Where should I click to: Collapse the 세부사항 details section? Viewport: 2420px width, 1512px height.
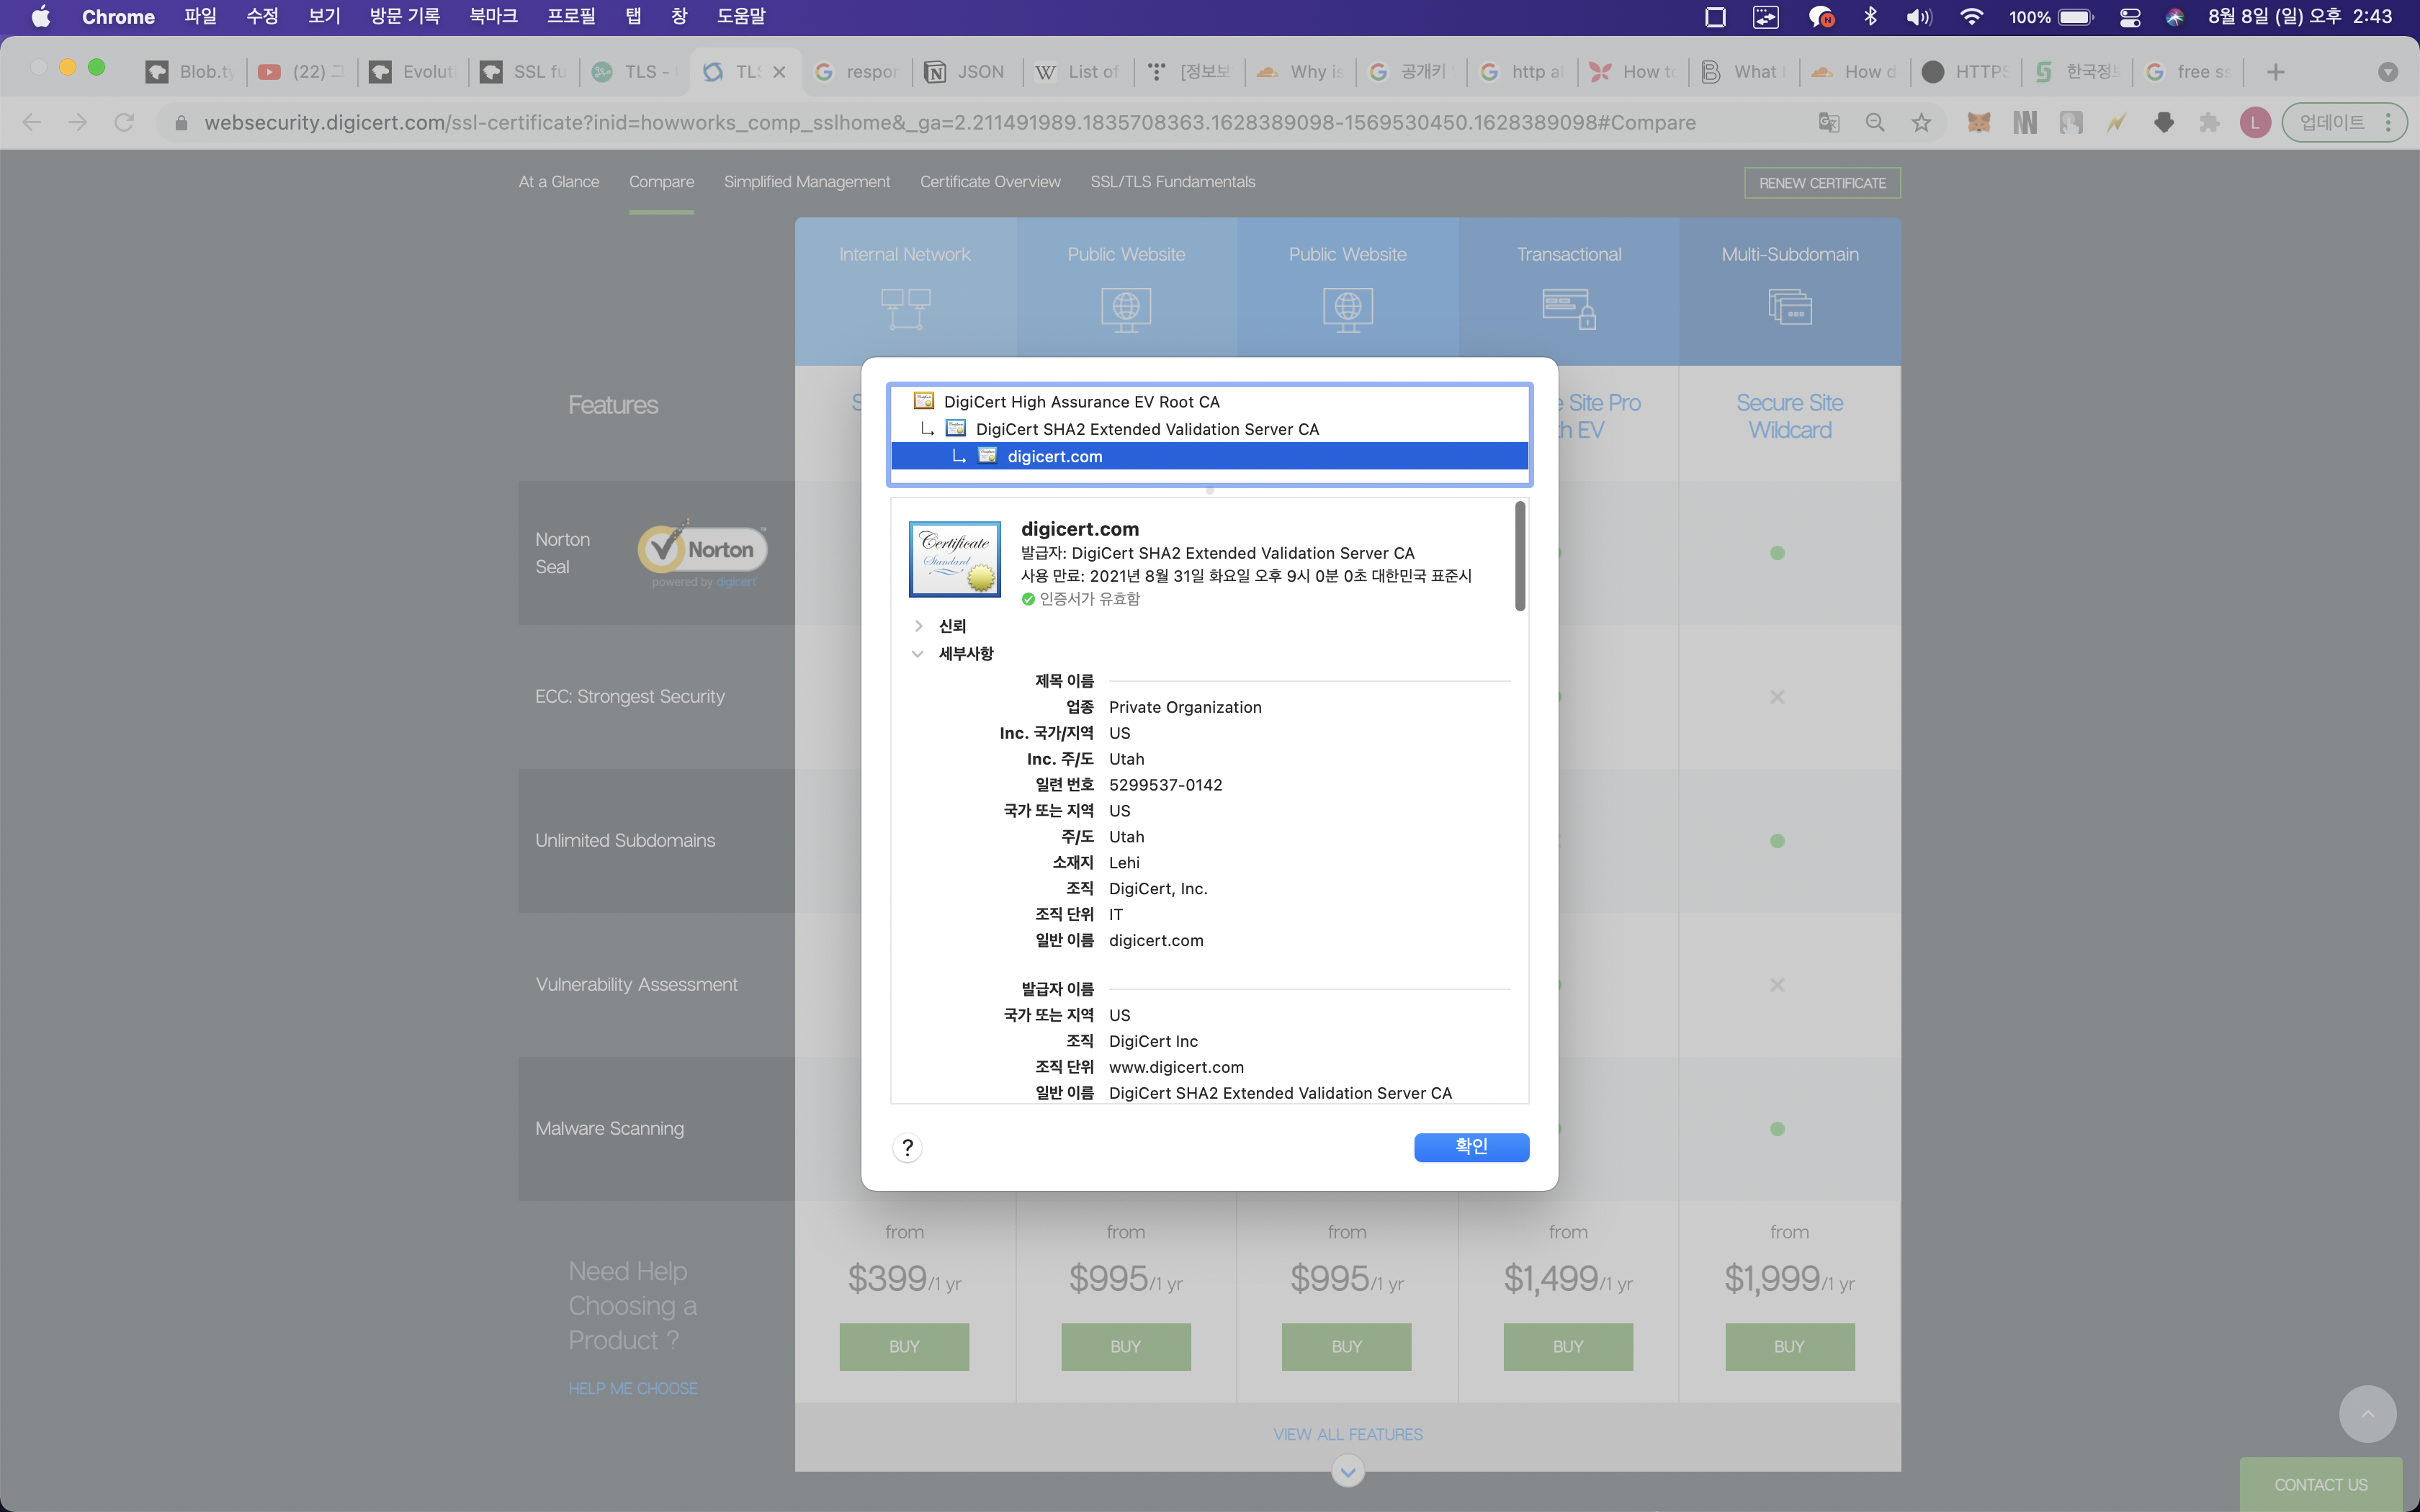click(x=918, y=654)
